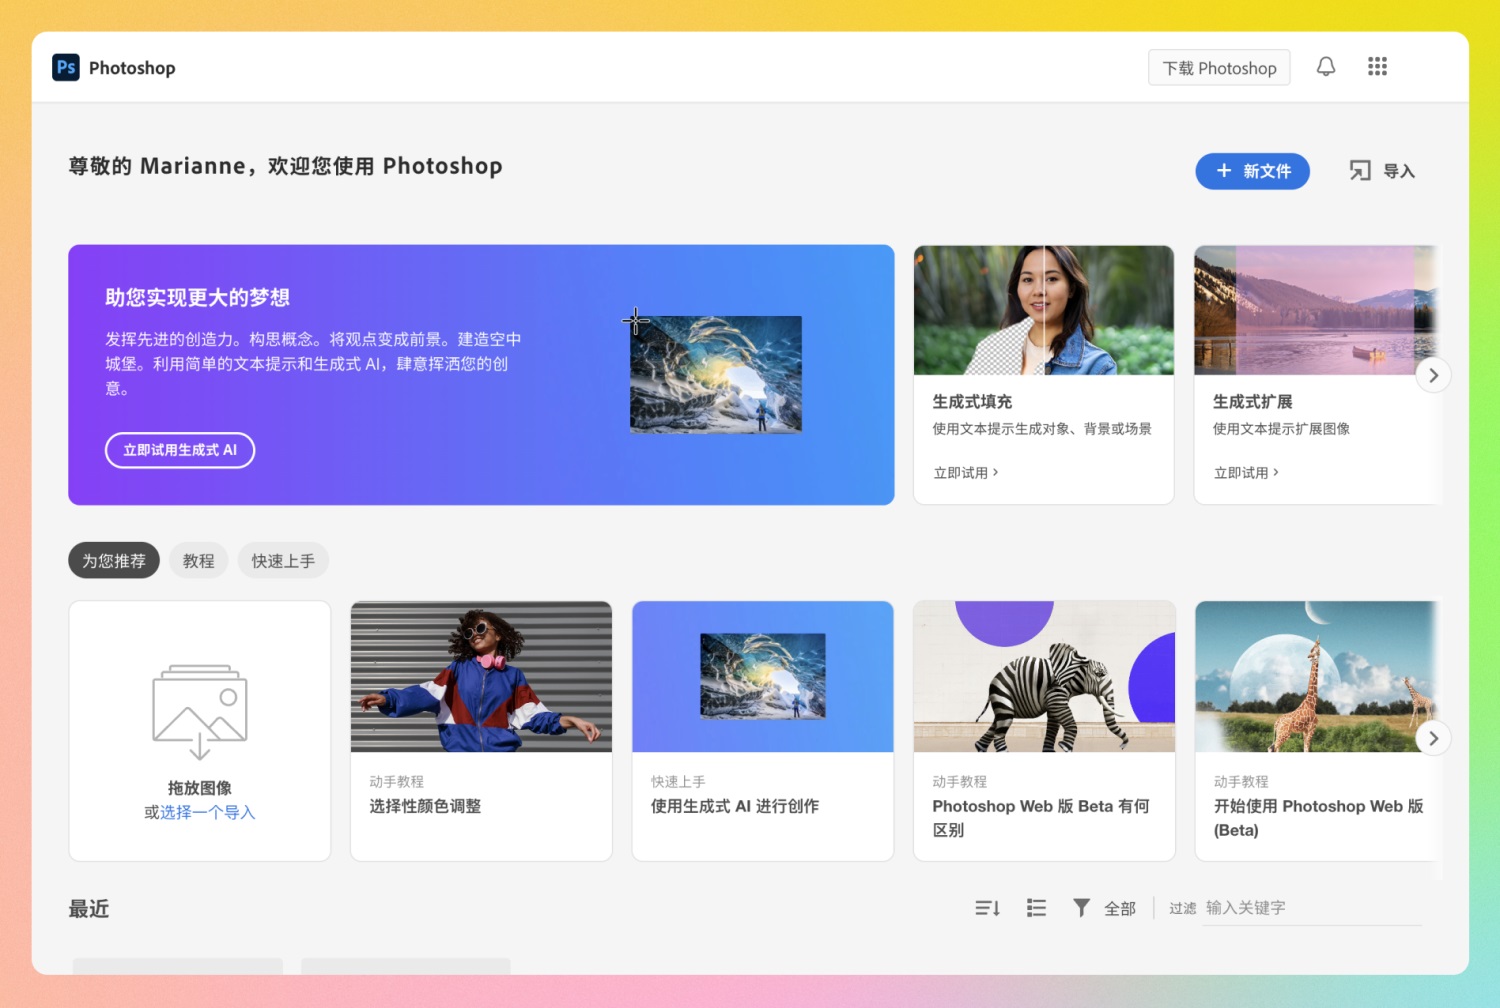Click 下载 Photoshop button

click(1219, 68)
